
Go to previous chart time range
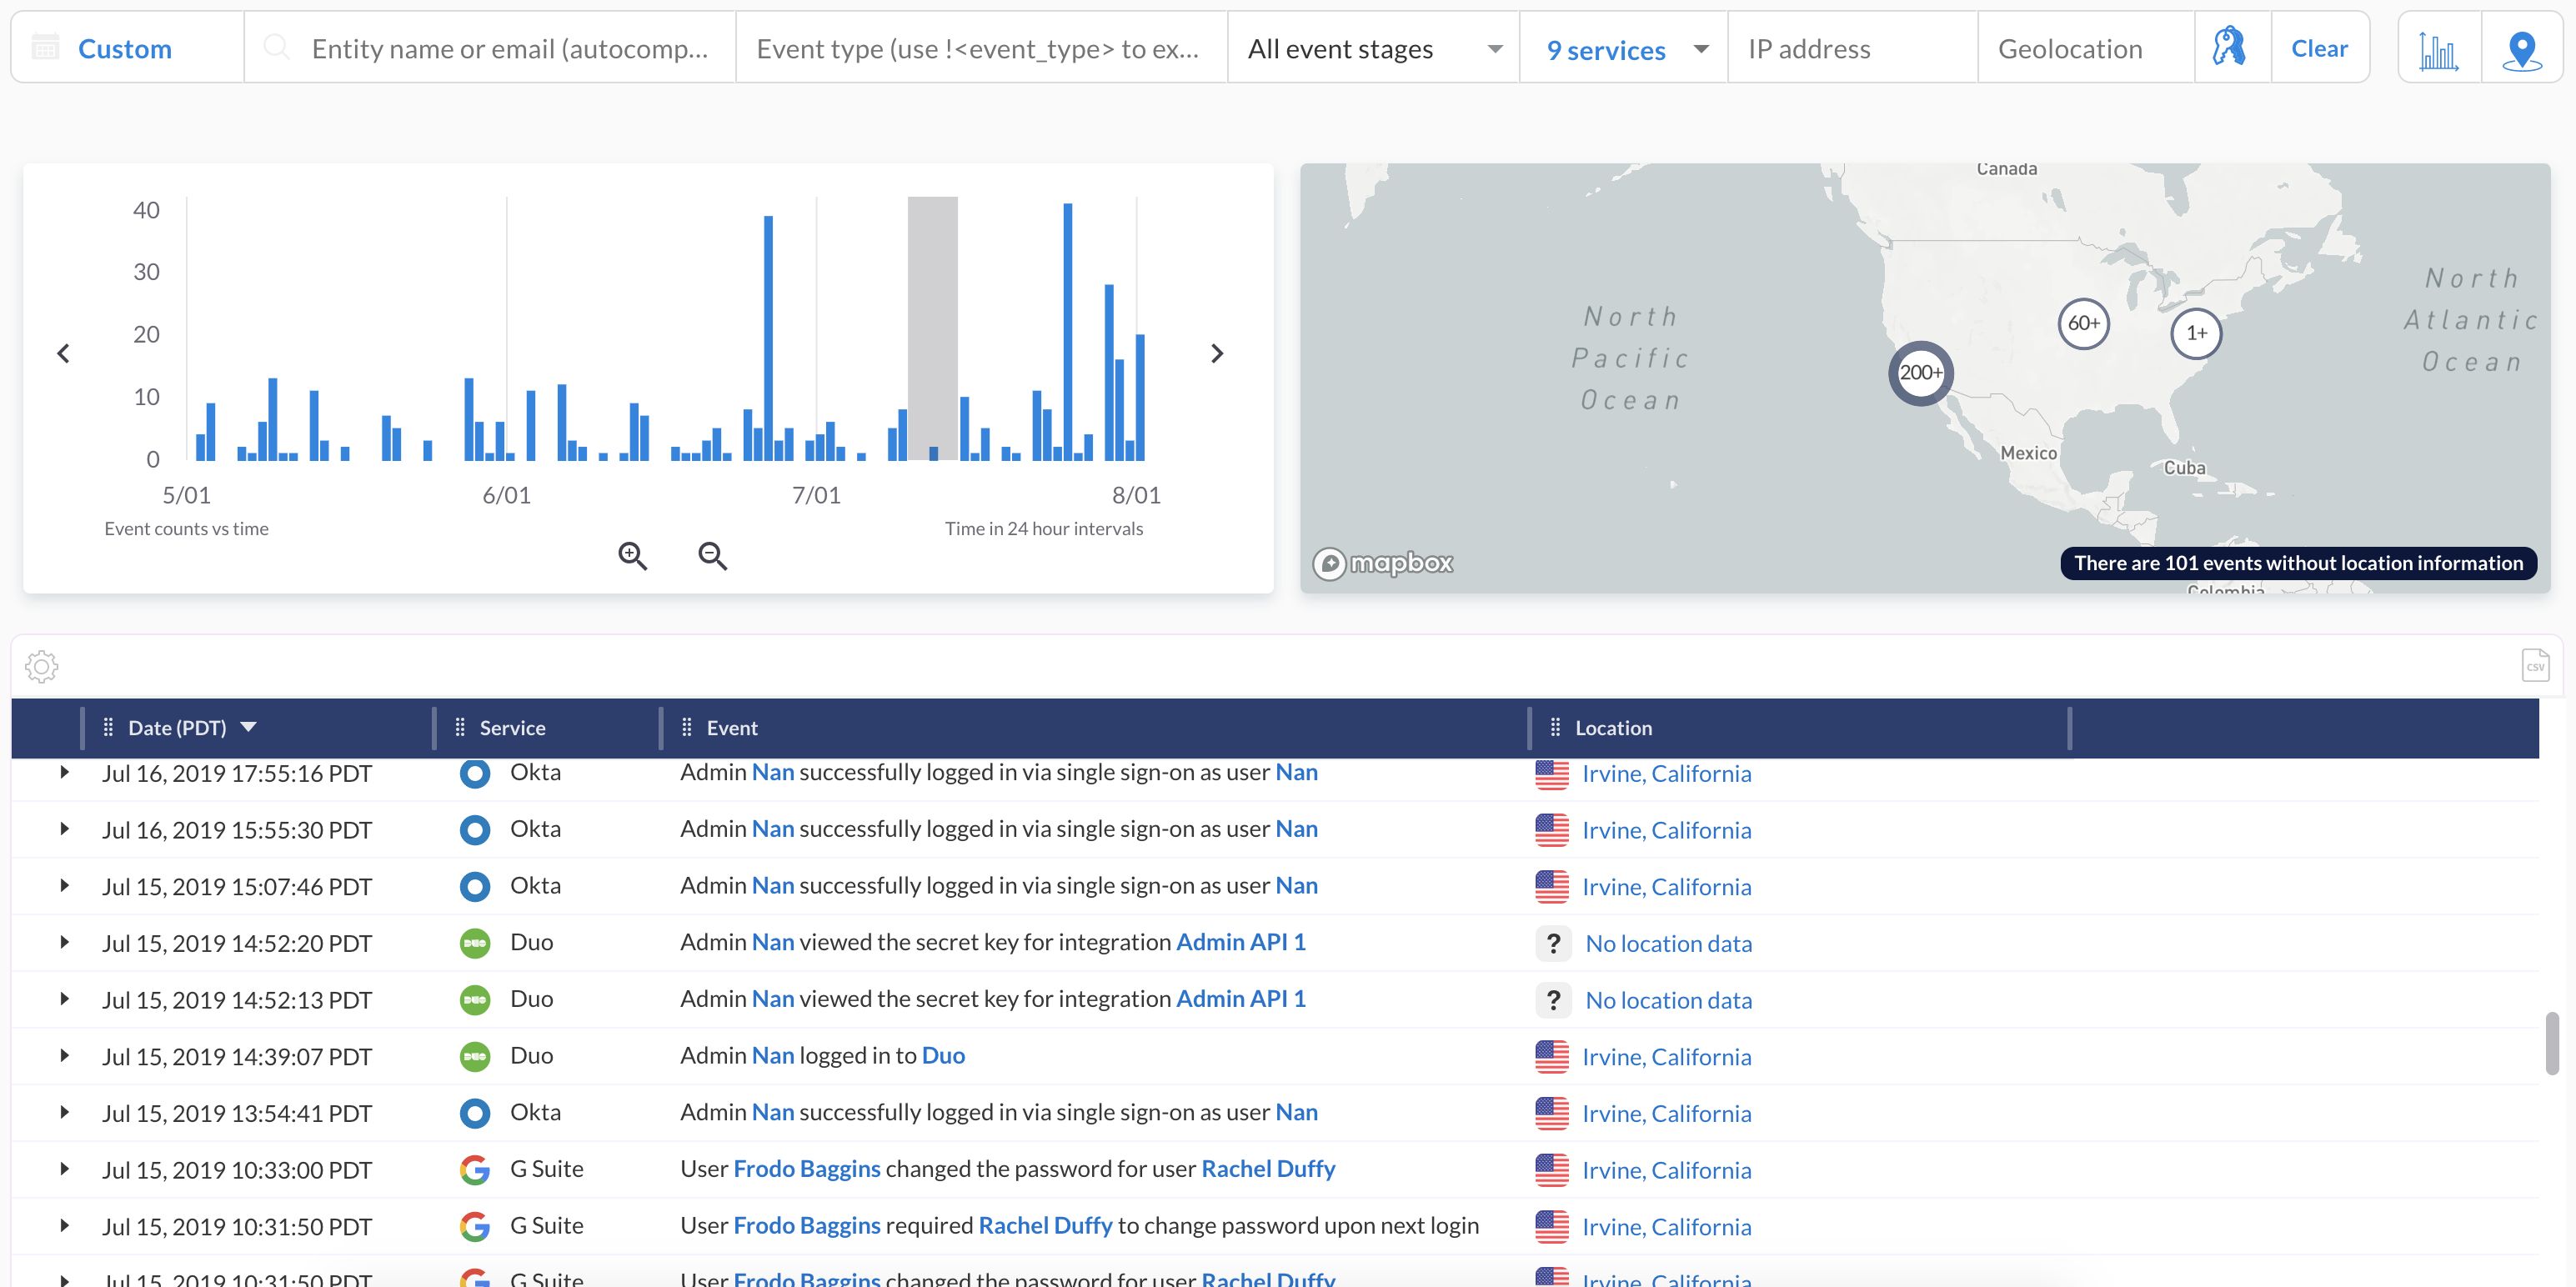[x=64, y=353]
